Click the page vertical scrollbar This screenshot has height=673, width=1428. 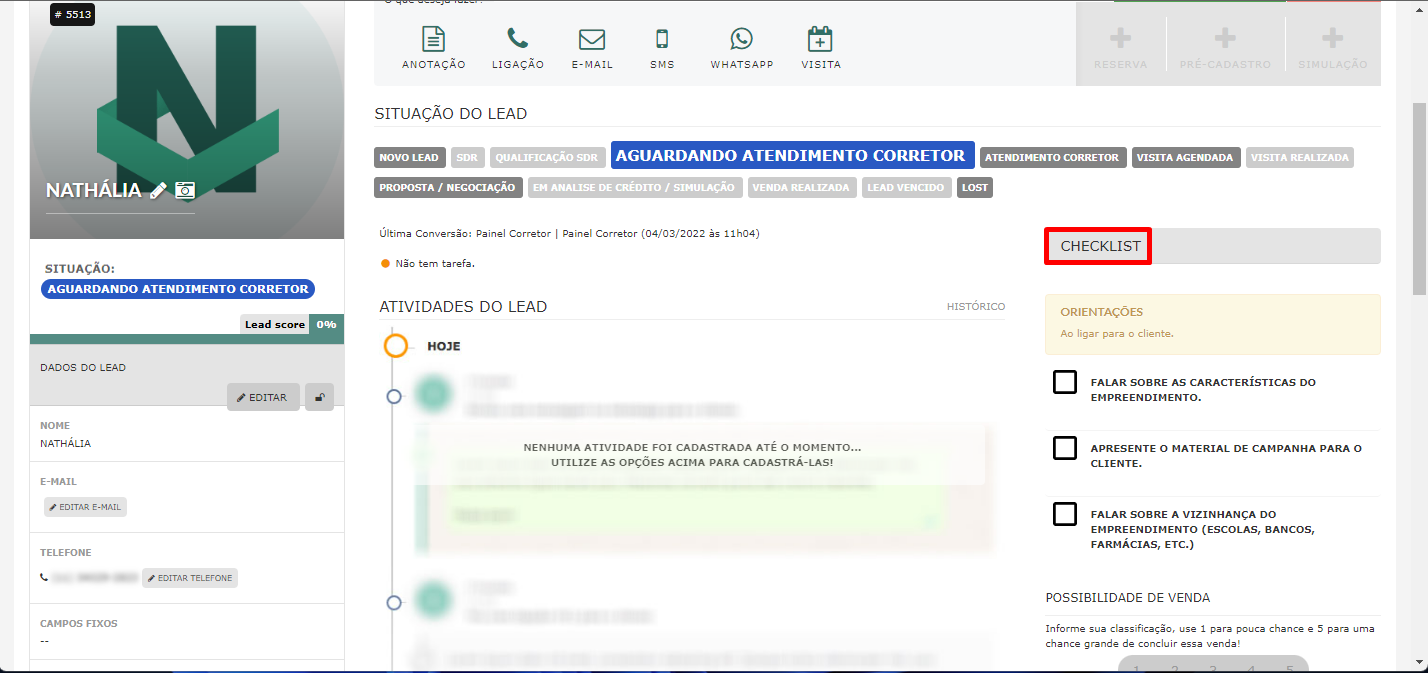1420,197
